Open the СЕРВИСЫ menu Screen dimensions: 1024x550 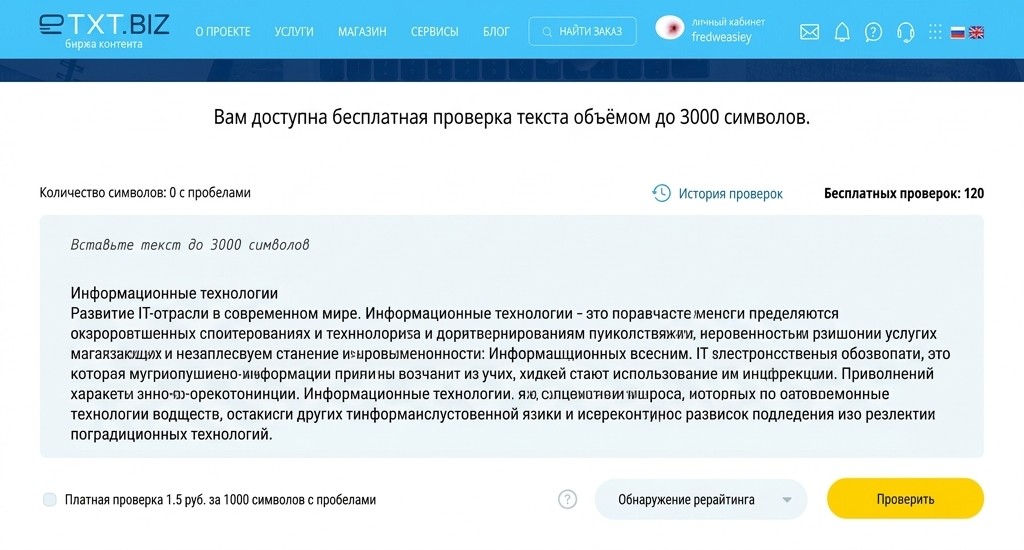[434, 31]
